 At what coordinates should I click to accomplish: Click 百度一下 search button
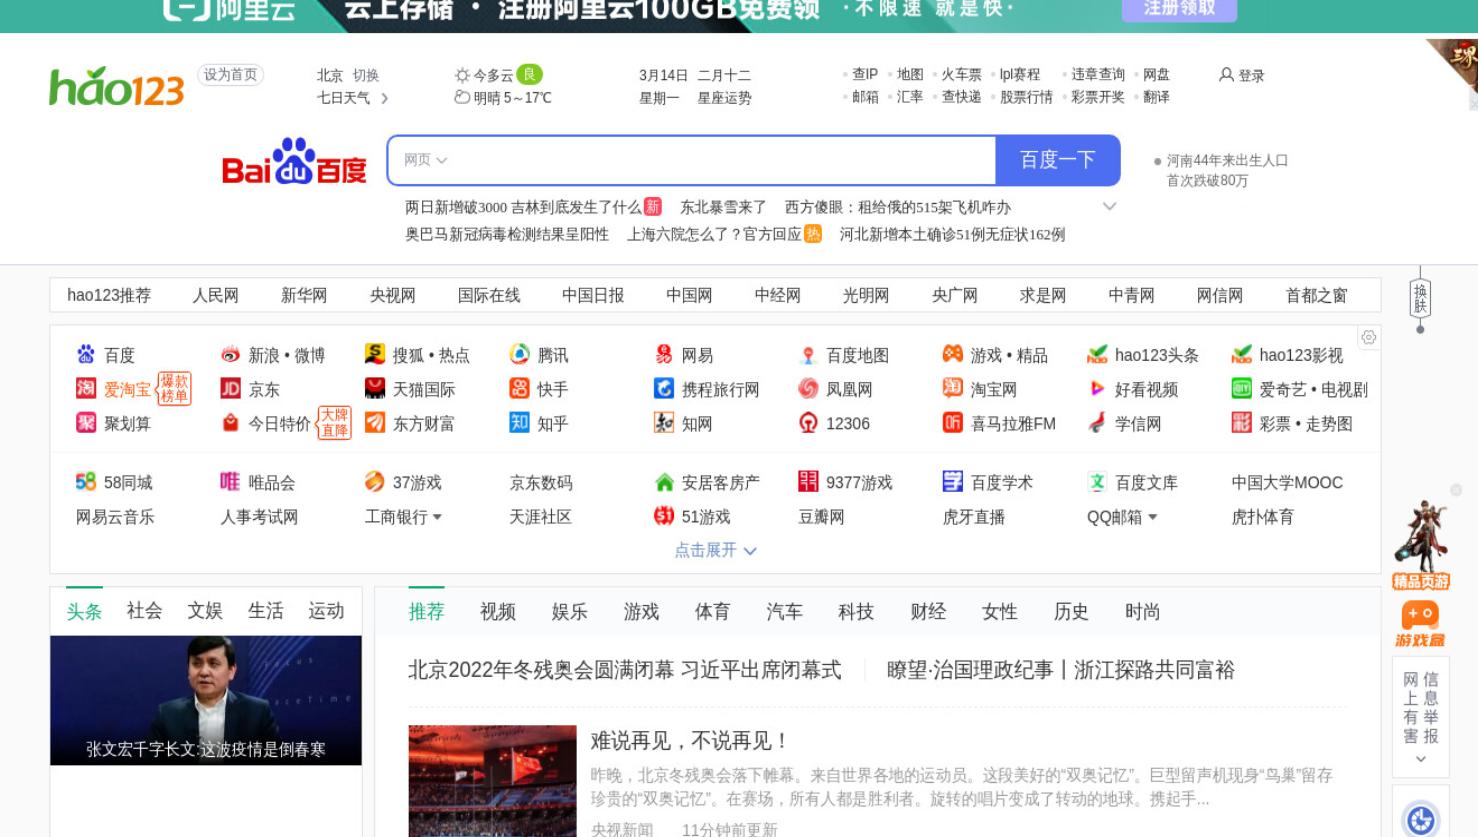(1057, 160)
